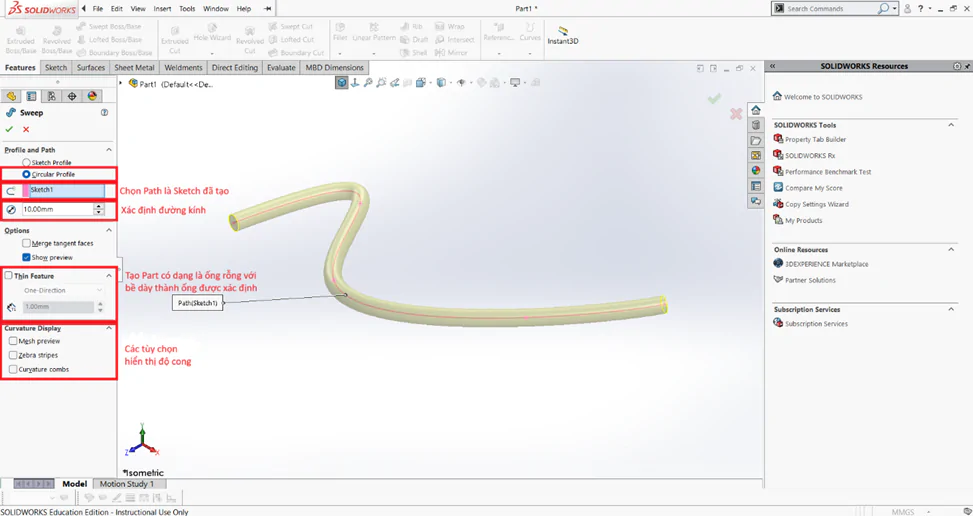Open the Insert menu

[162, 9]
